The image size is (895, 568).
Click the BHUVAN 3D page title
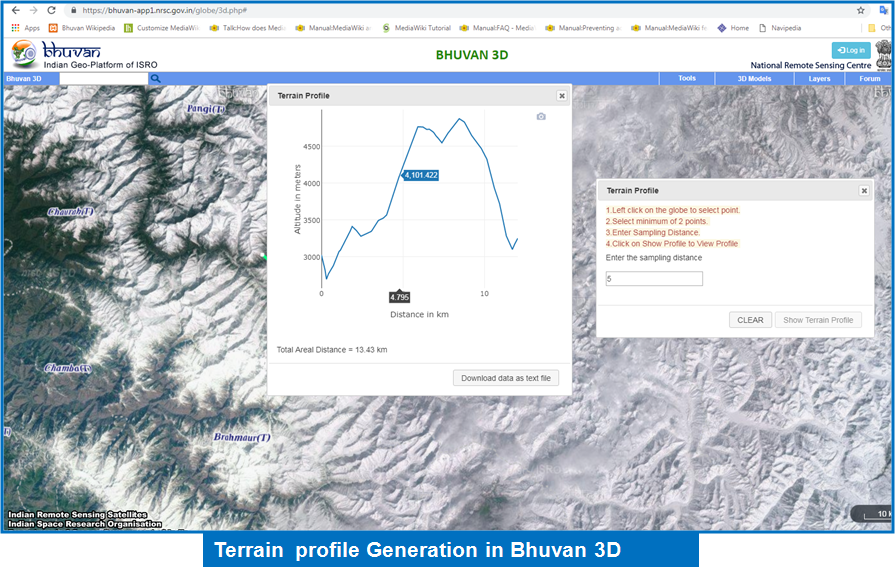(x=471, y=55)
